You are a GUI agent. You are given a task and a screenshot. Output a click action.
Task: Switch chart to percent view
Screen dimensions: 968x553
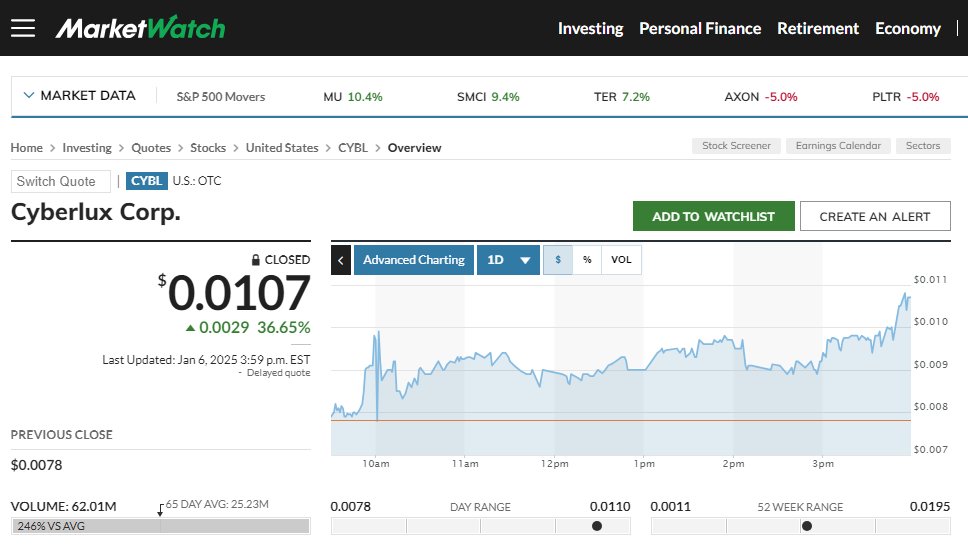pyautogui.click(x=587, y=260)
